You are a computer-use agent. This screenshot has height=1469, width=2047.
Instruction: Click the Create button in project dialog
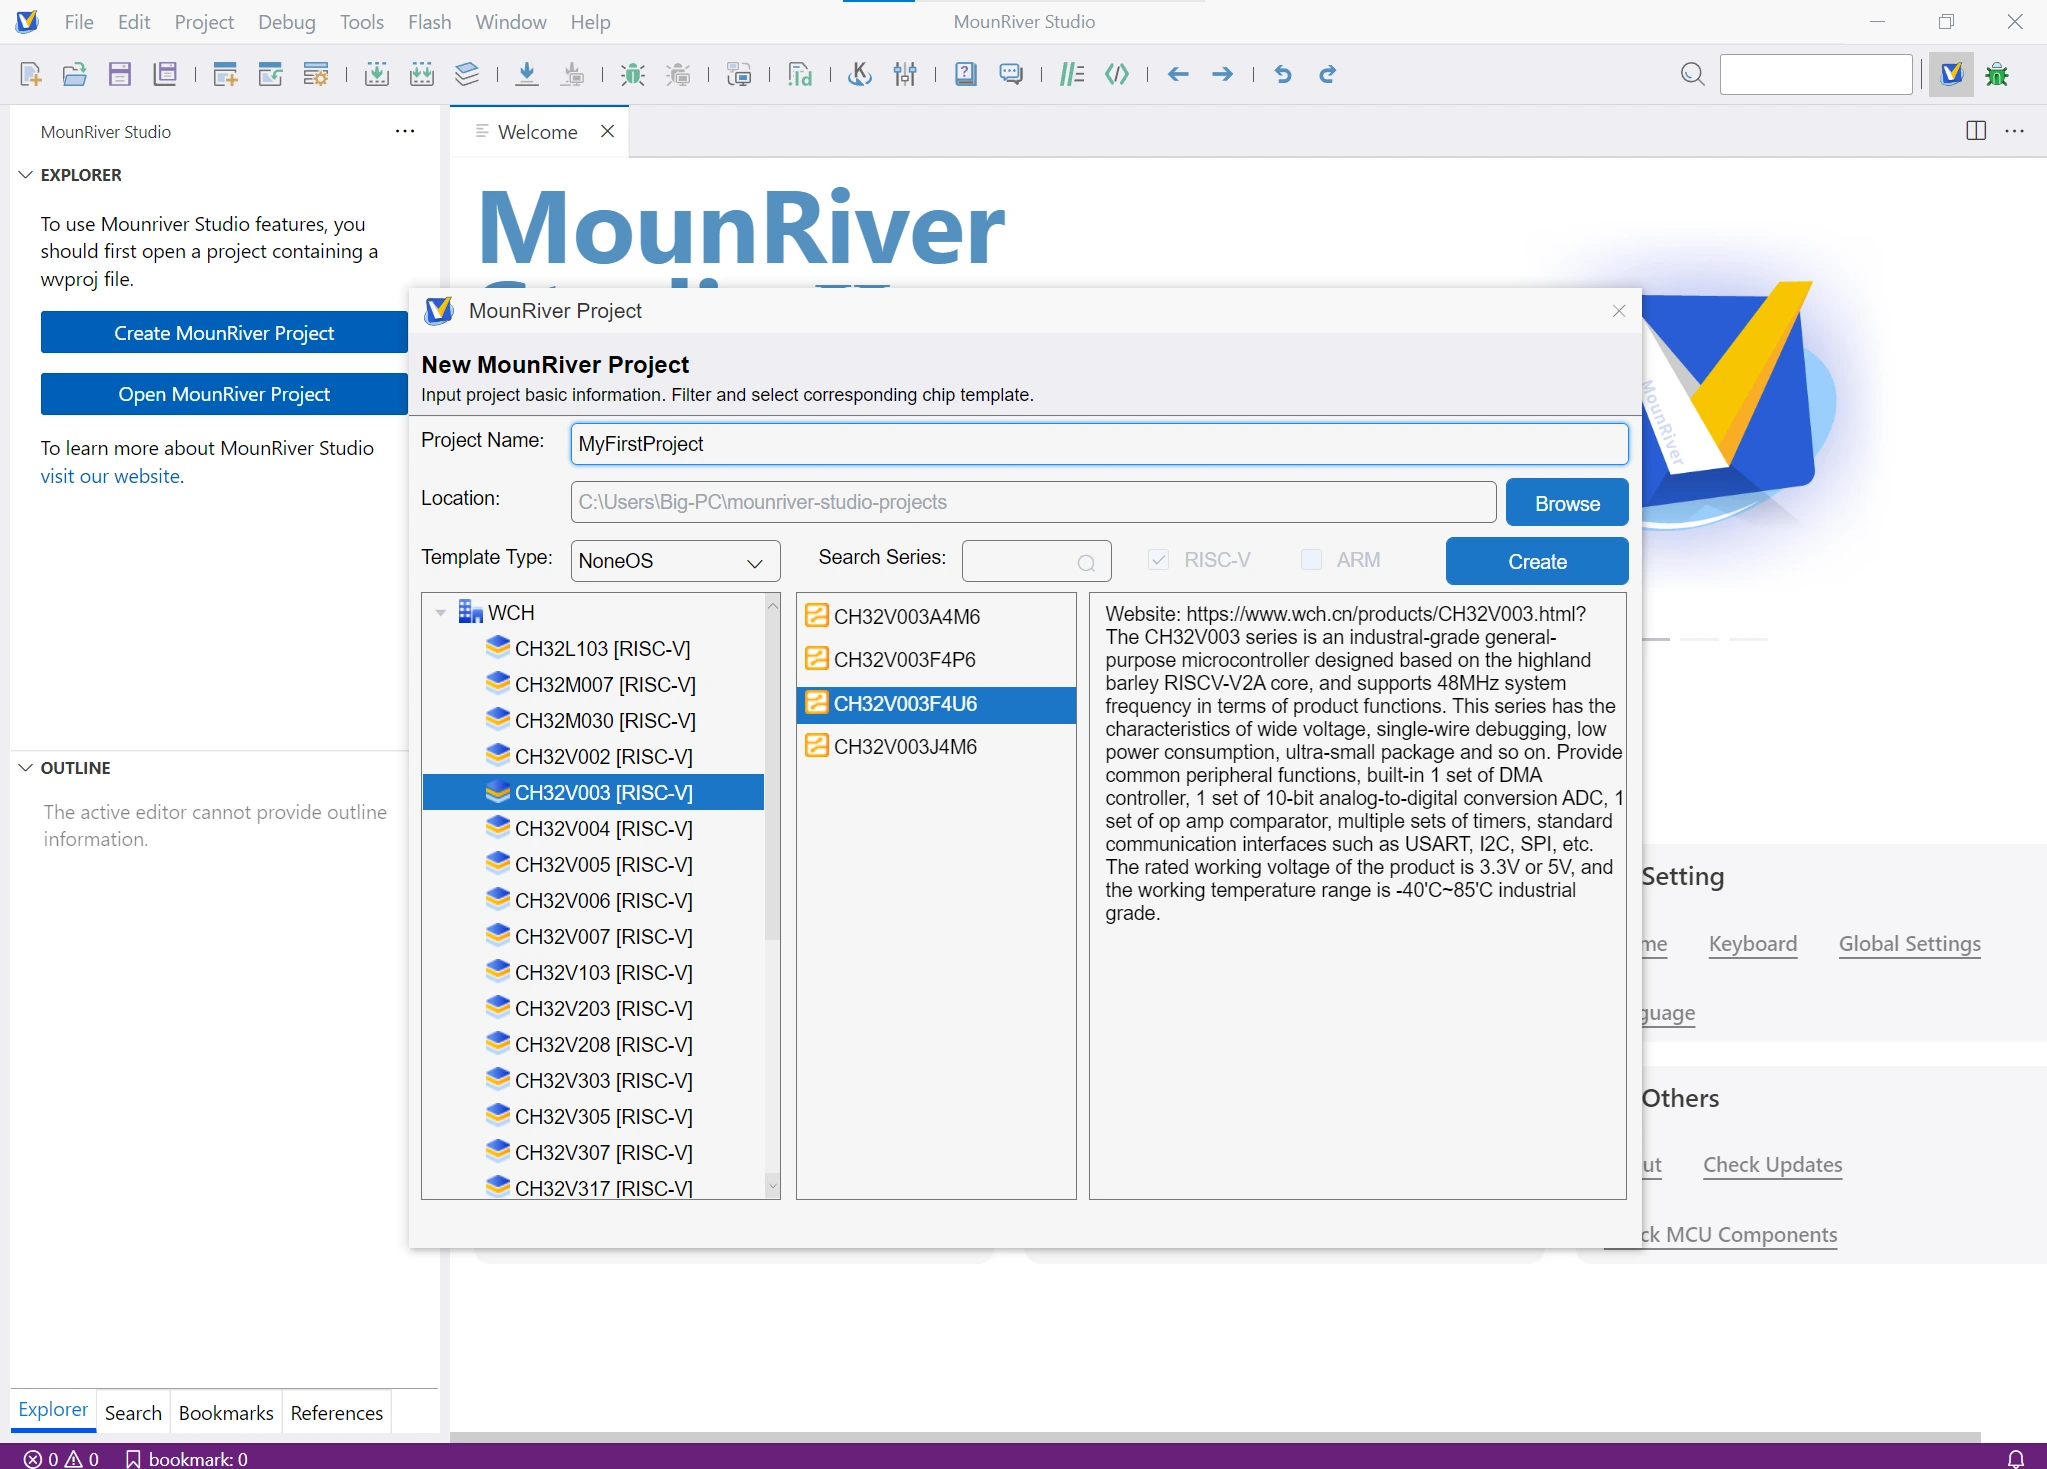click(1537, 561)
